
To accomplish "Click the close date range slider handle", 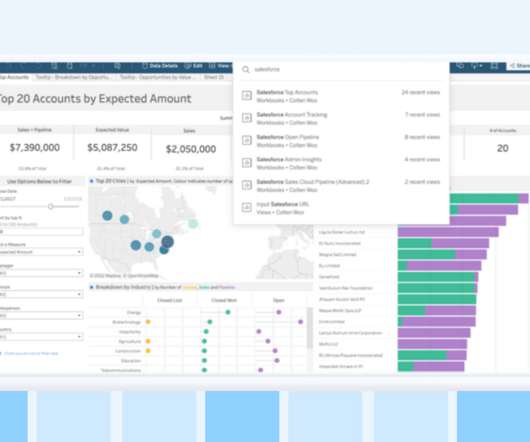I will point(50,206).
